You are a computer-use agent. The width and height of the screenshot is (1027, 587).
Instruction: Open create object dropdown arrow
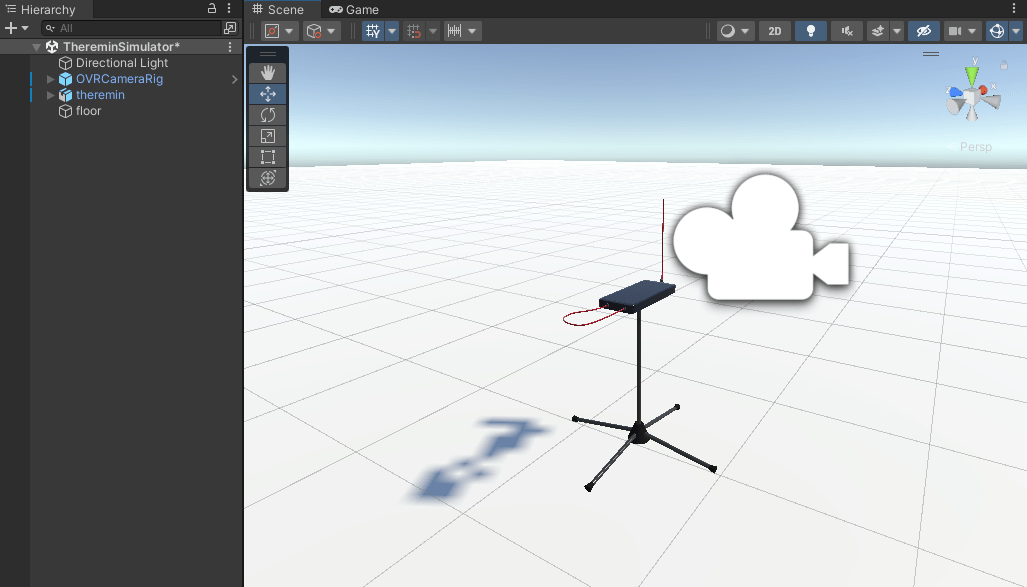25,28
